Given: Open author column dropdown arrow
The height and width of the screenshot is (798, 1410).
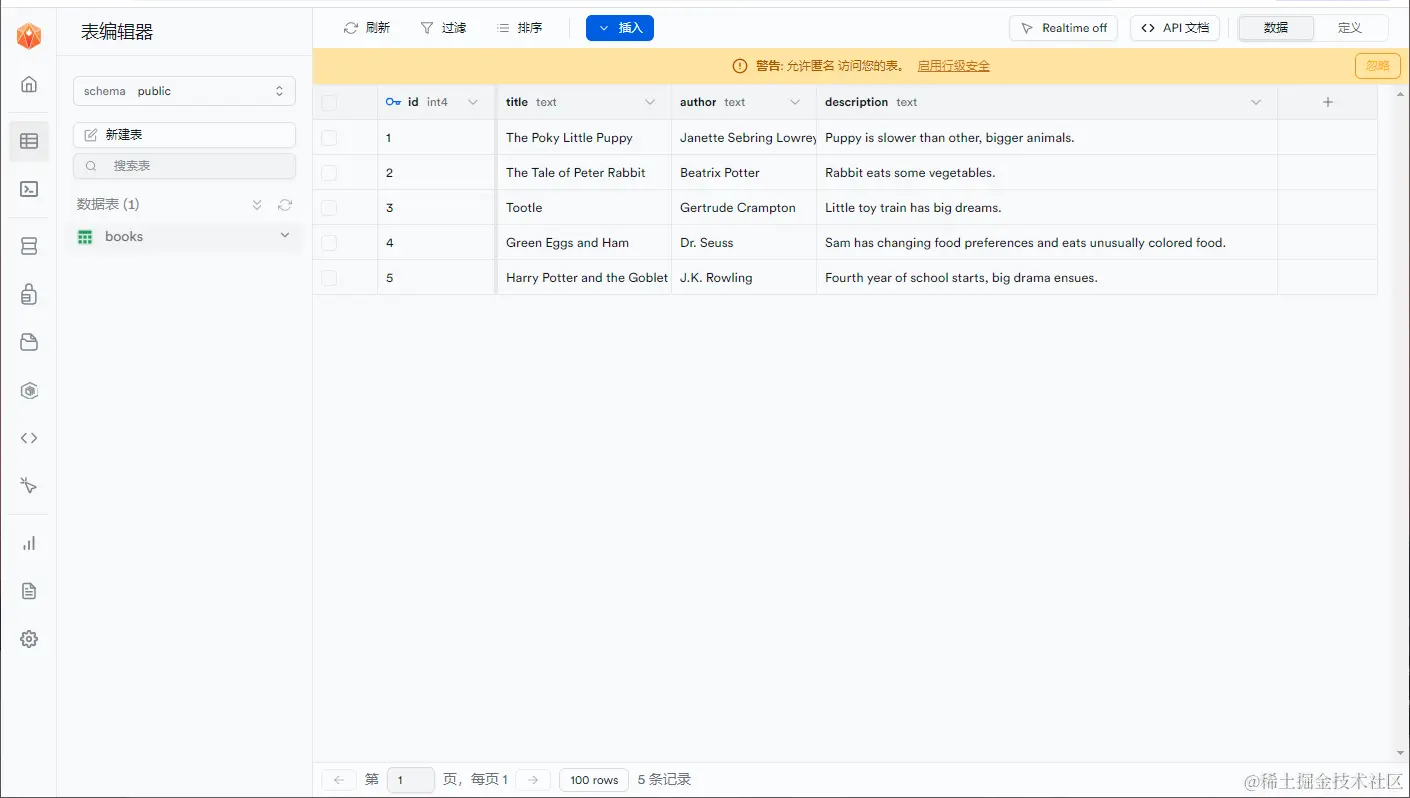Looking at the screenshot, I should (x=795, y=102).
